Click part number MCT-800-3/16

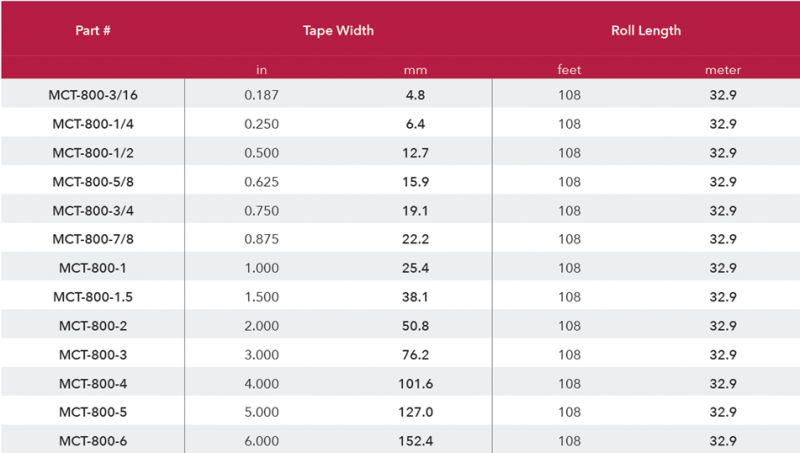click(x=93, y=96)
